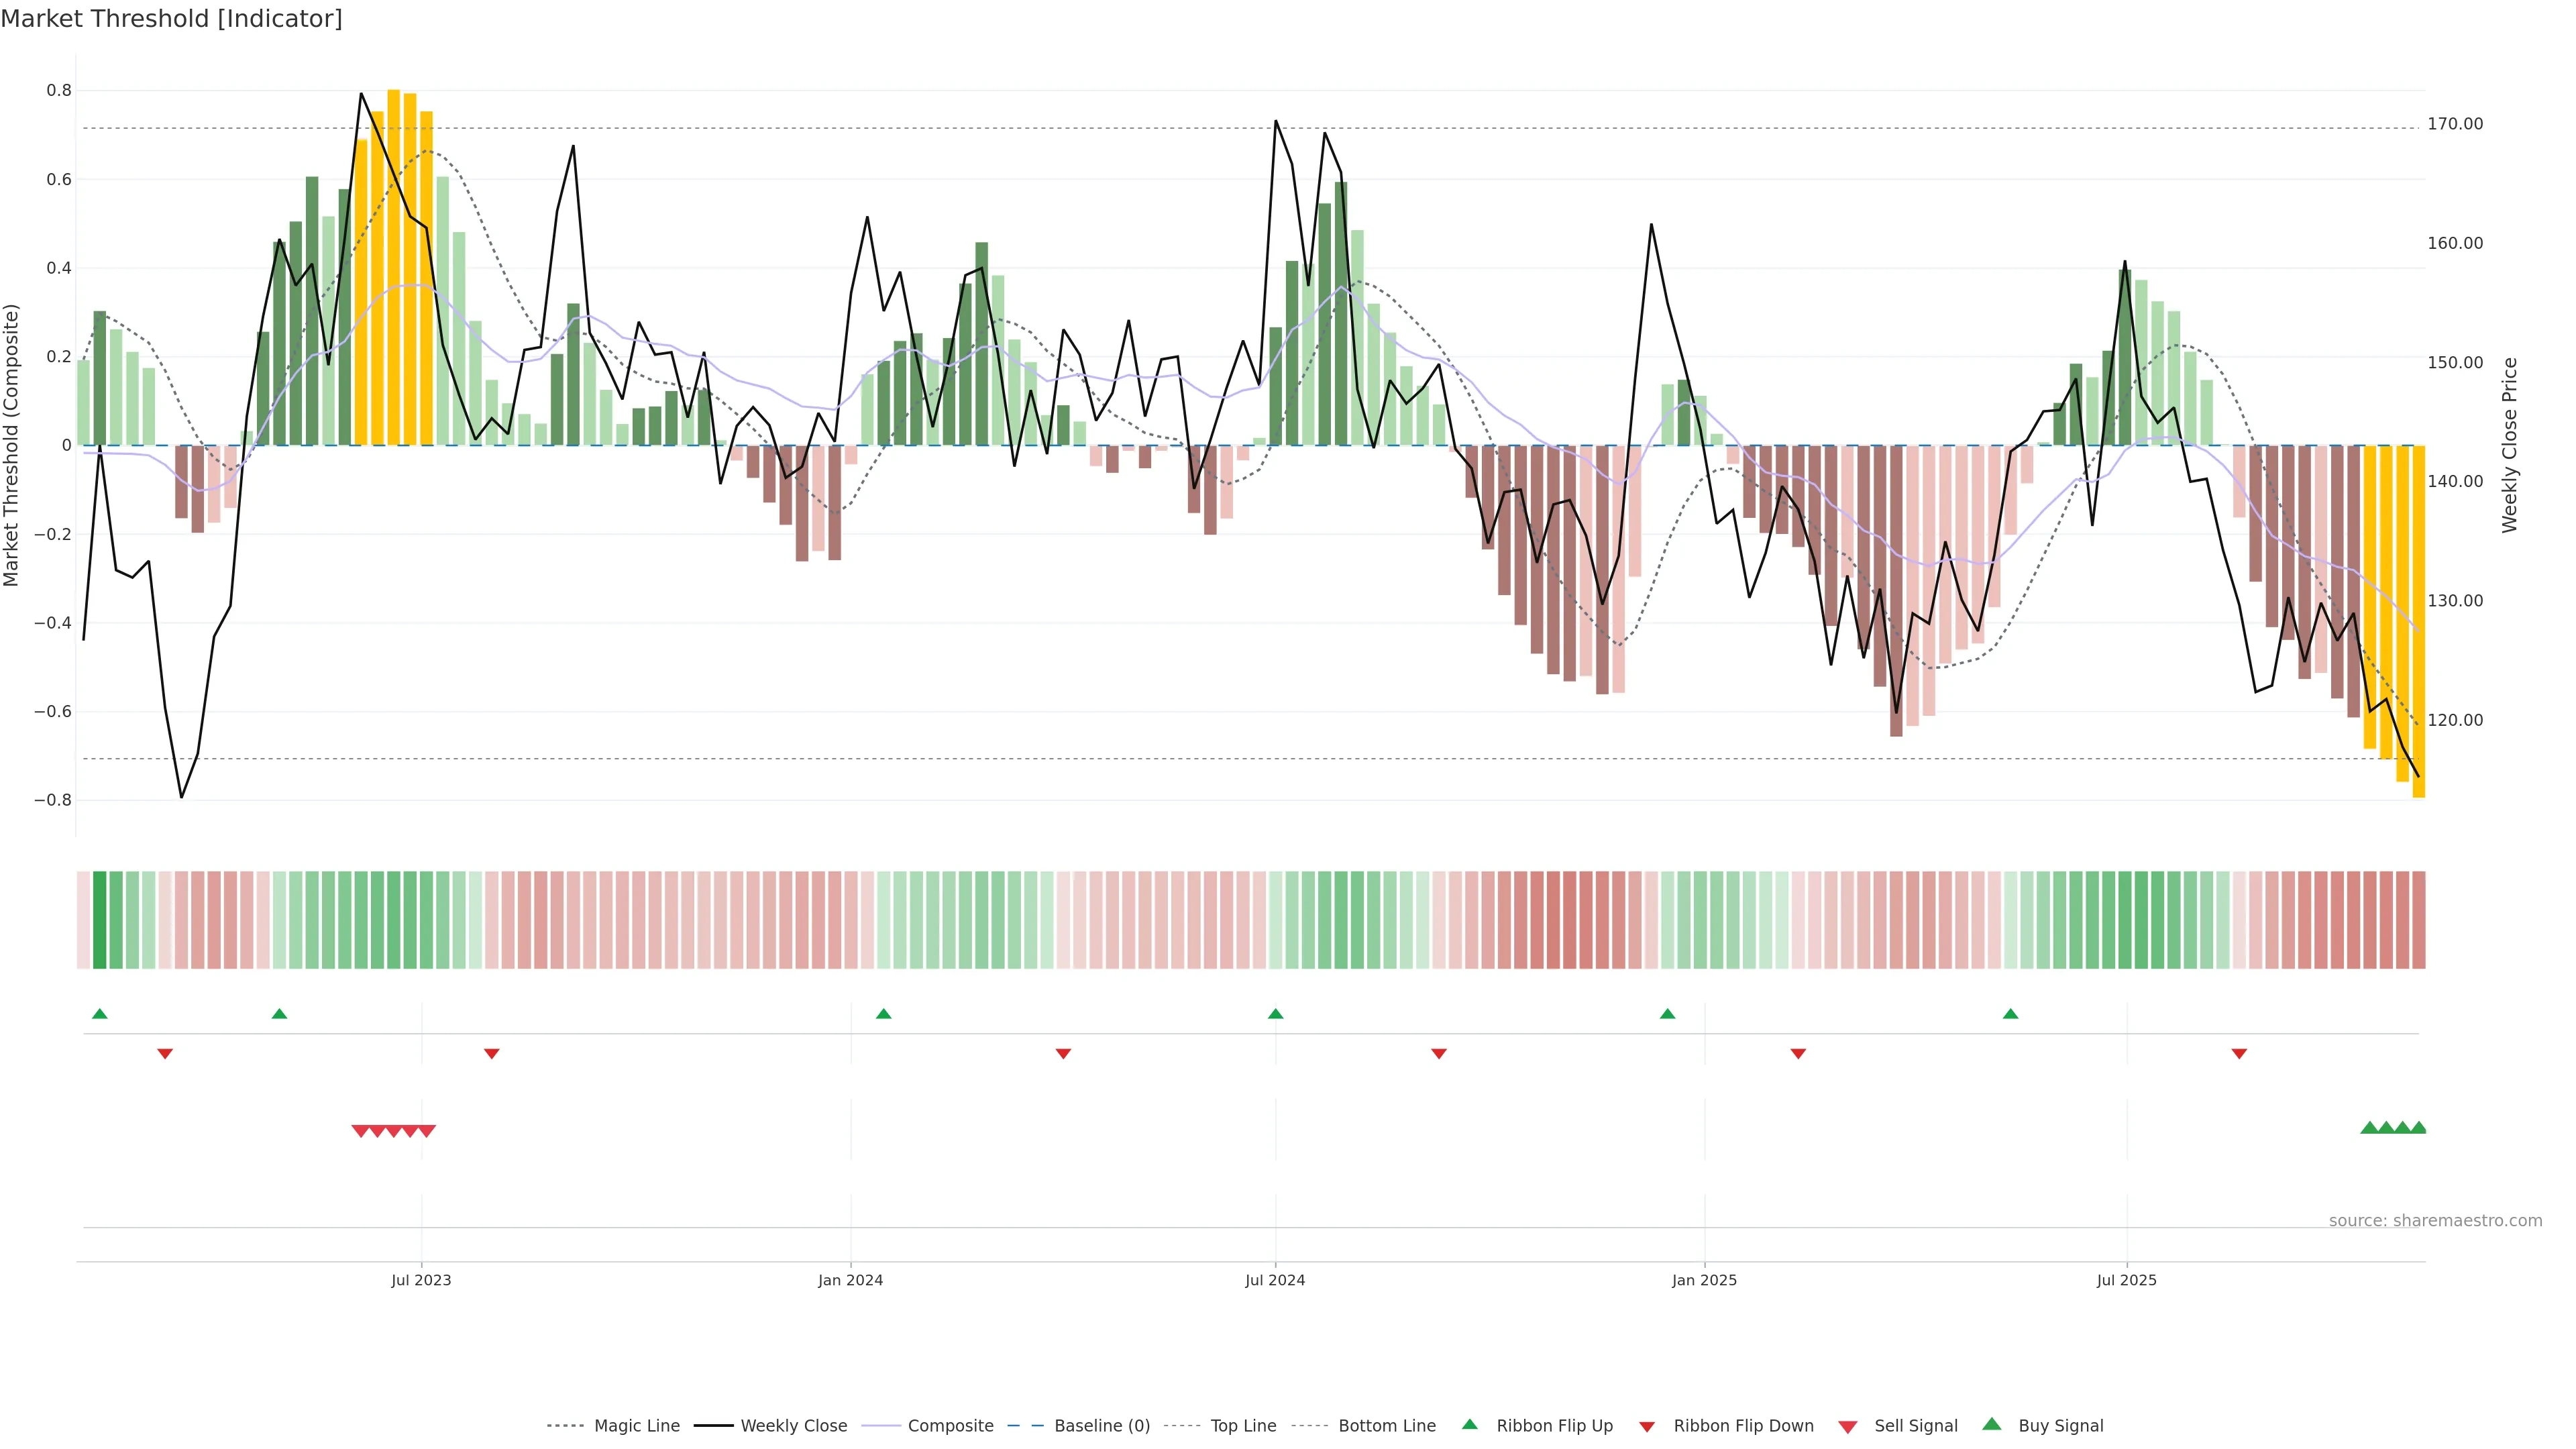Screen dimensions: 2576x1449
Task: Click the sharemaestro.com source text
Action: pyautogui.click(x=2435, y=1220)
